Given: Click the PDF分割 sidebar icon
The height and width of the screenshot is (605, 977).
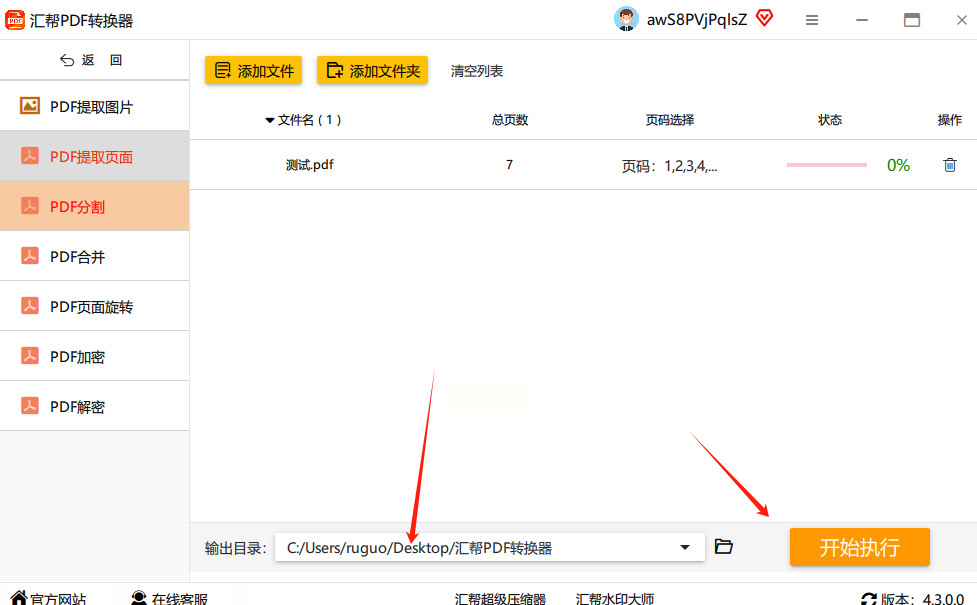Looking at the screenshot, I should (30, 206).
